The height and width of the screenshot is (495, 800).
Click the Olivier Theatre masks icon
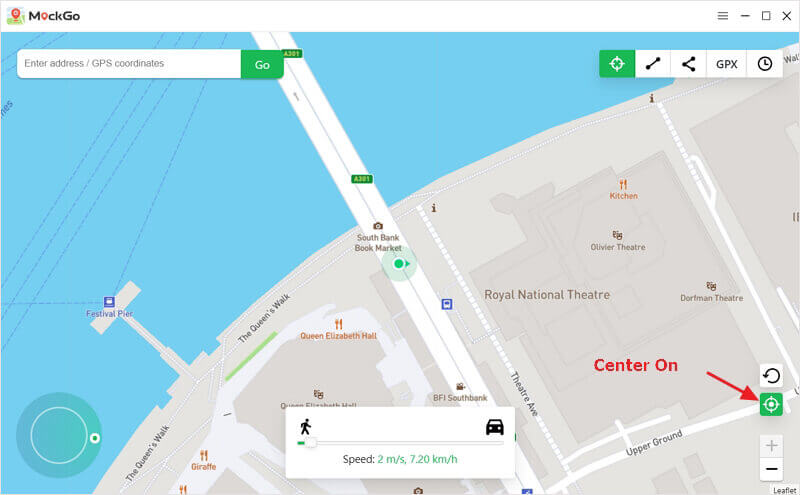tap(617, 235)
